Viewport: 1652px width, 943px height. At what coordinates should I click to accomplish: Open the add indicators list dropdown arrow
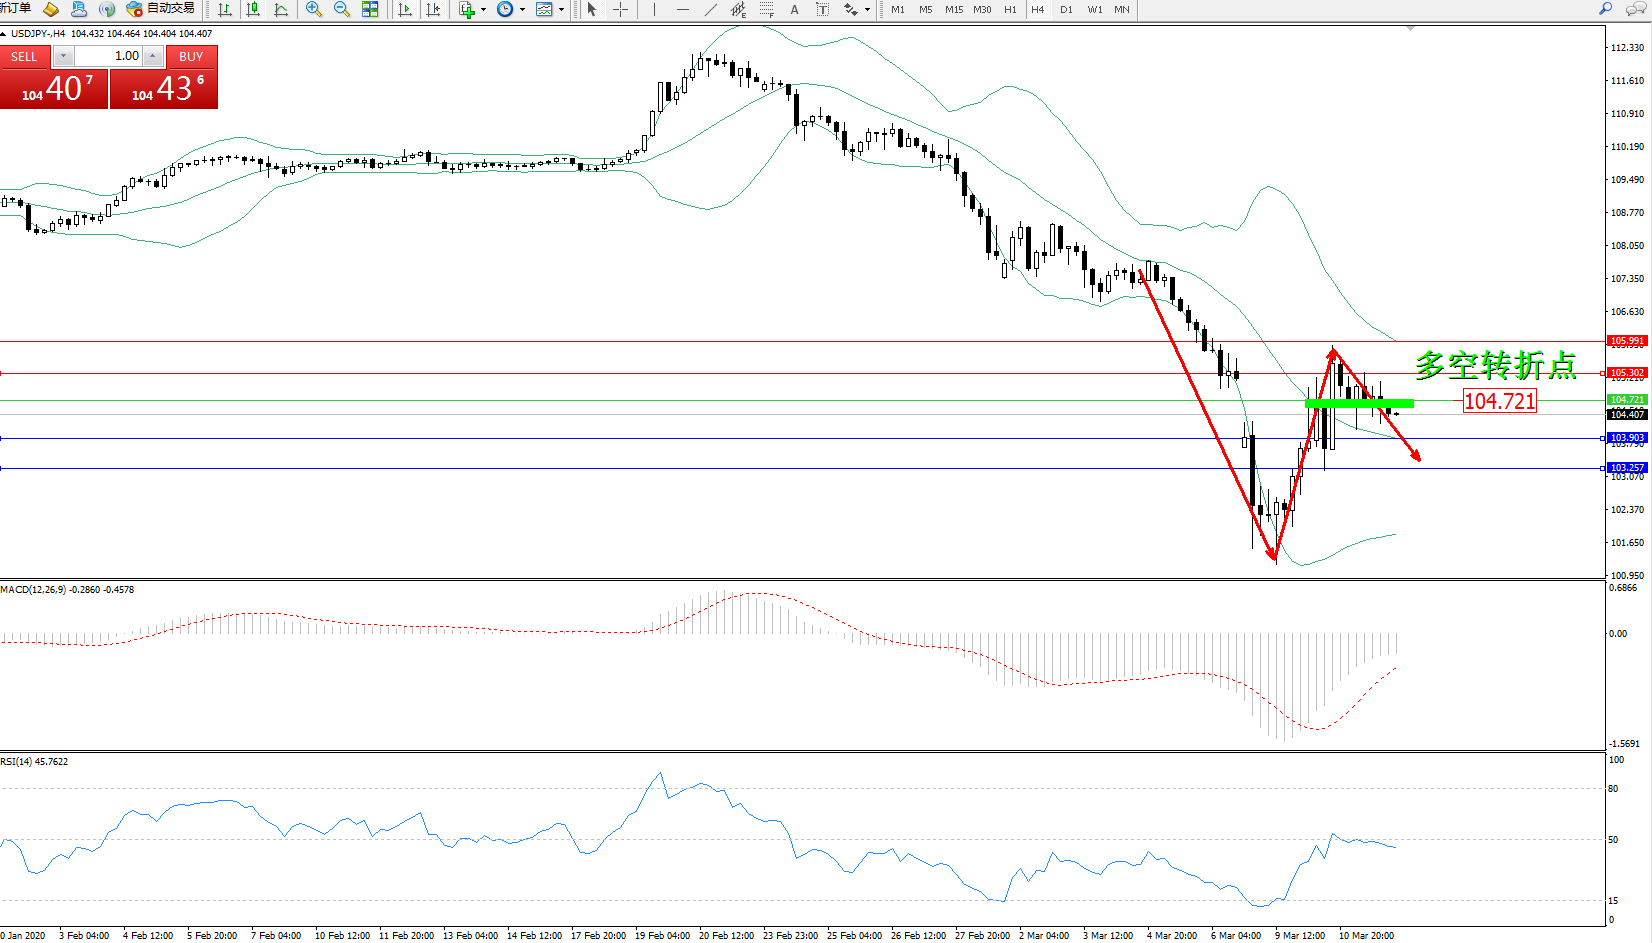click(x=483, y=10)
